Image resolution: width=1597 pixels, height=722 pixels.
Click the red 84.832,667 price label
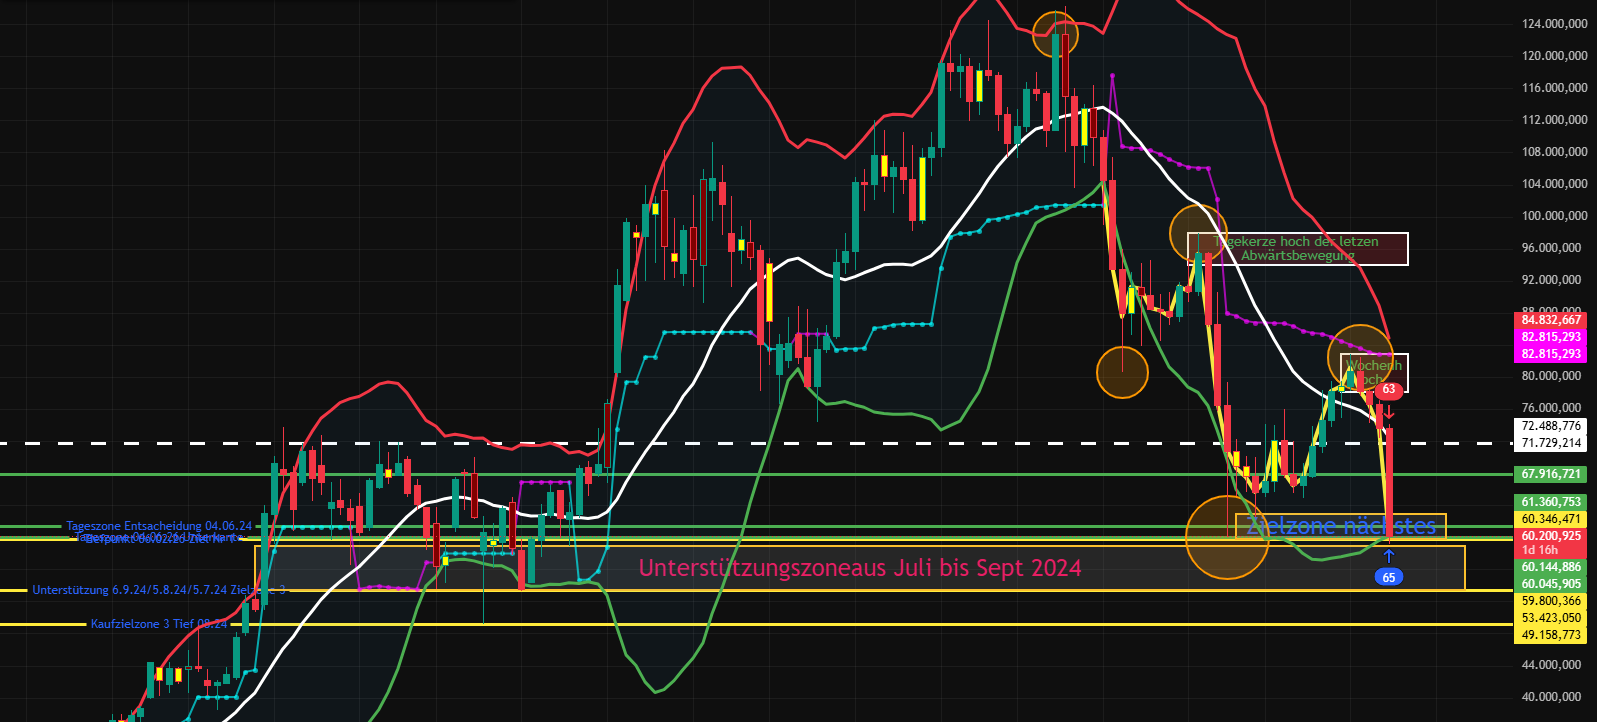point(1551,320)
